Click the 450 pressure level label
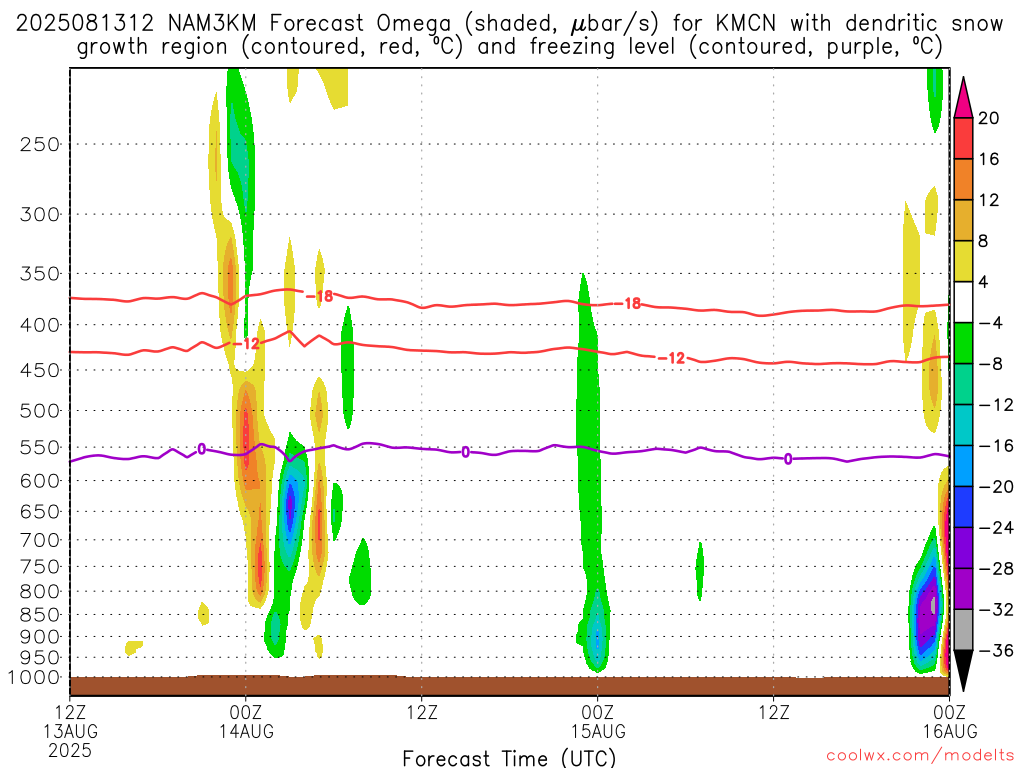The height and width of the screenshot is (768, 1024). (40, 370)
